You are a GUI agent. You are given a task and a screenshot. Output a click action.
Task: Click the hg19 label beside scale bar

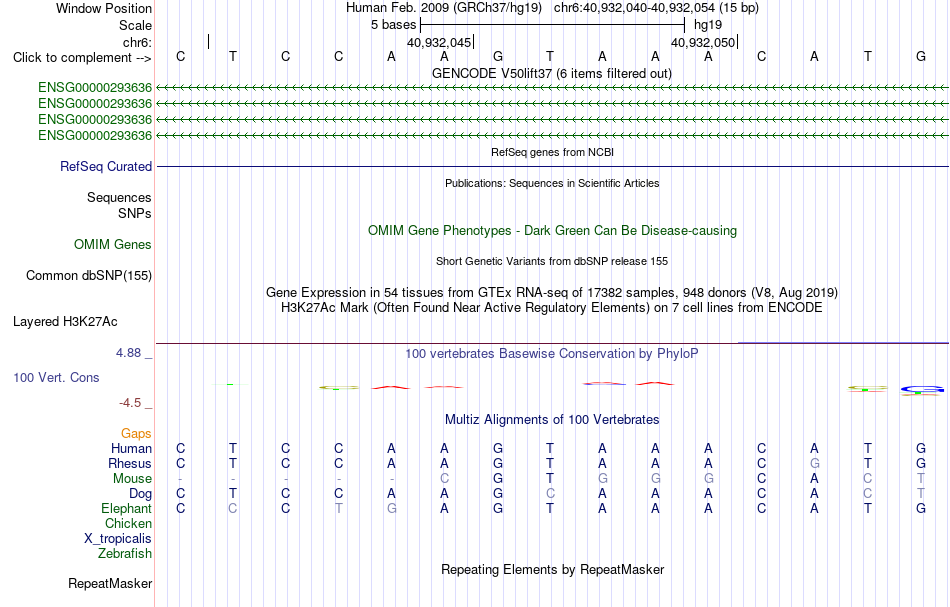708,25
